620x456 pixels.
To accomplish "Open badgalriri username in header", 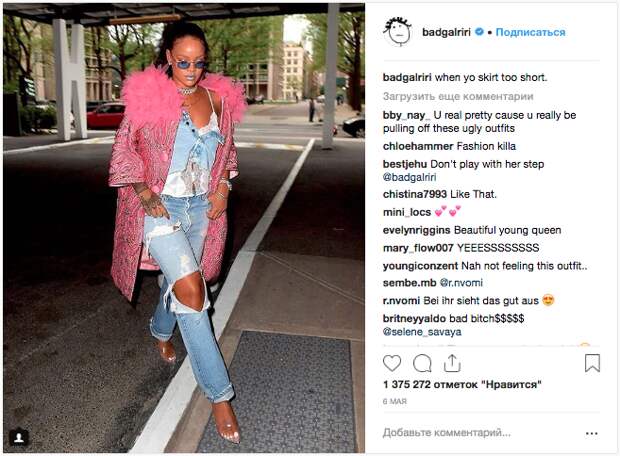I will click(x=446, y=32).
